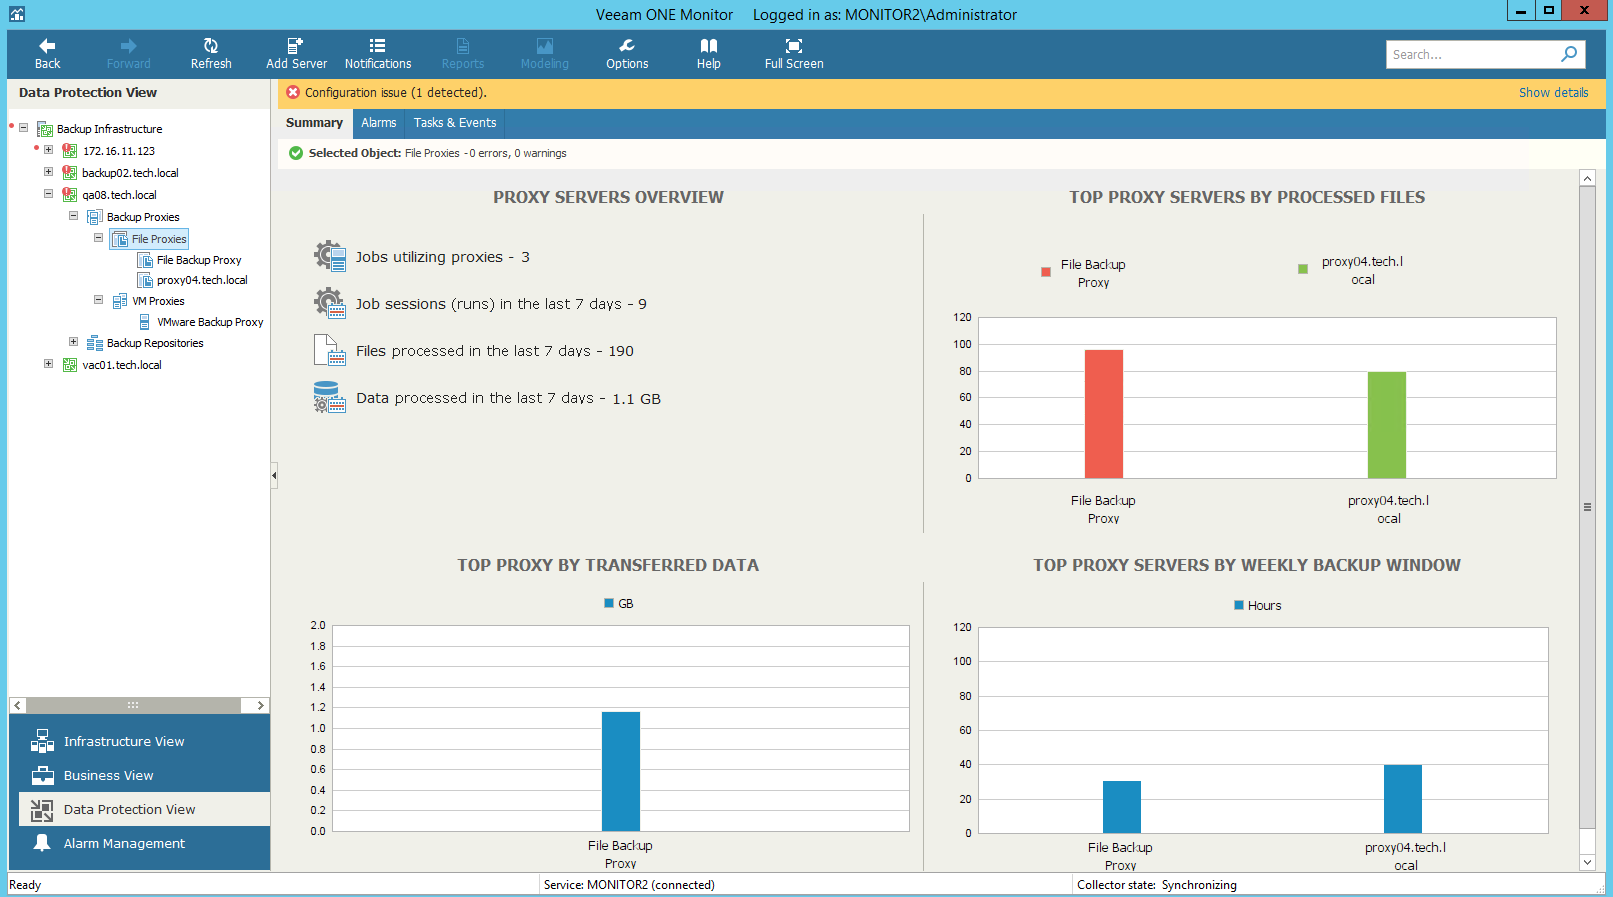Click the dashboard scroll-up arrow
This screenshot has width=1613, height=897.
click(x=1587, y=178)
